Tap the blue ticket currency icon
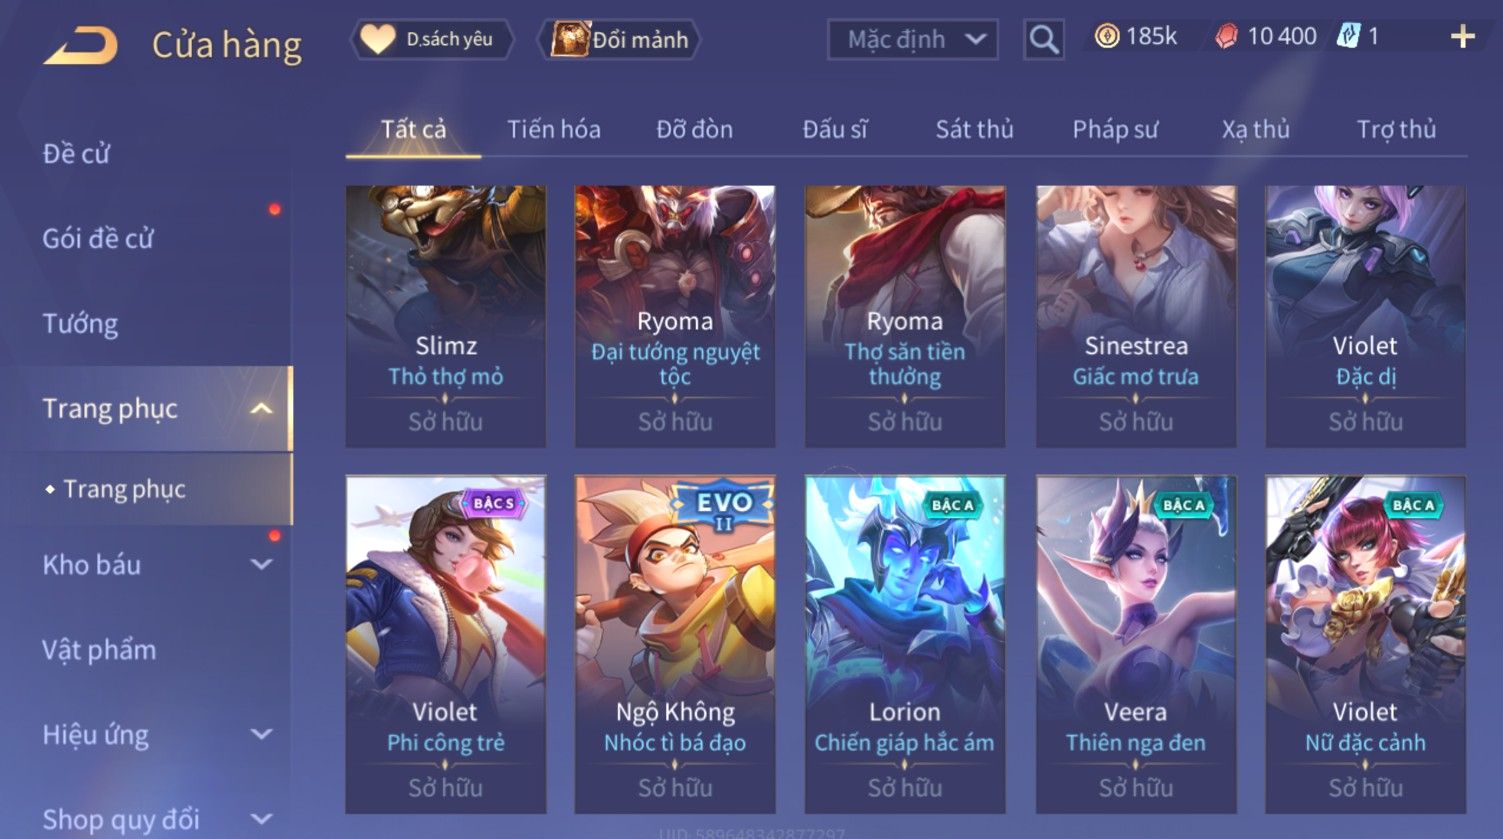Viewport: 1503px width, 839px height. [1349, 37]
